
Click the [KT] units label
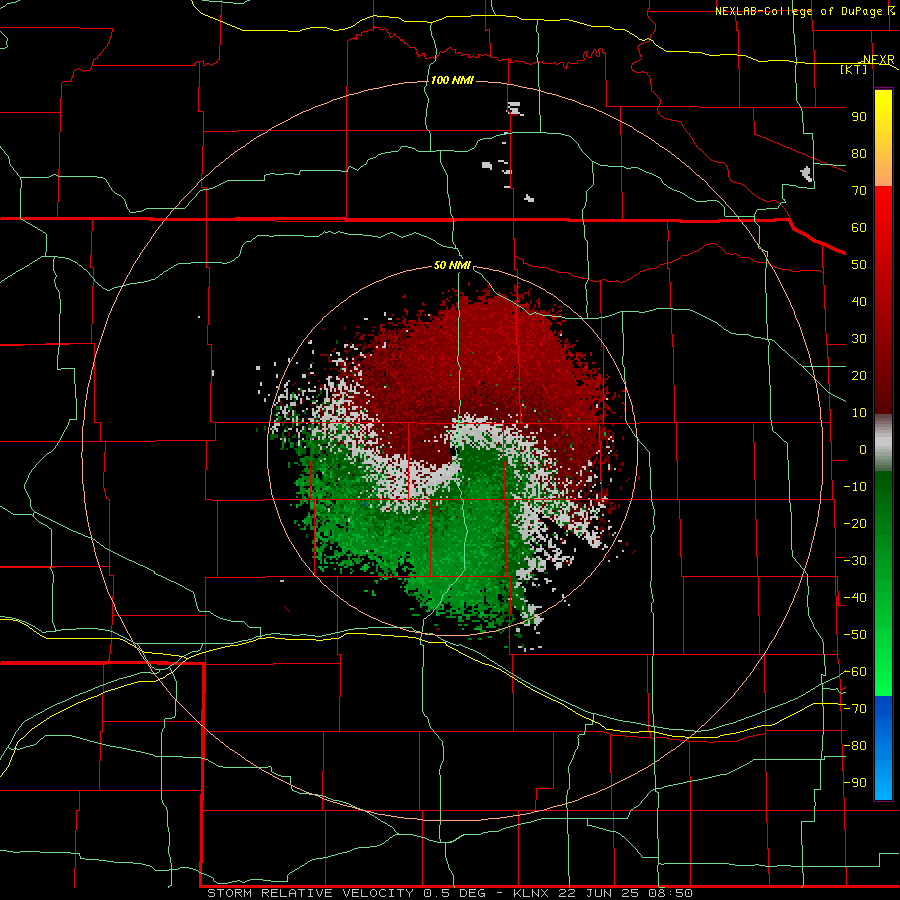coord(854,69)
